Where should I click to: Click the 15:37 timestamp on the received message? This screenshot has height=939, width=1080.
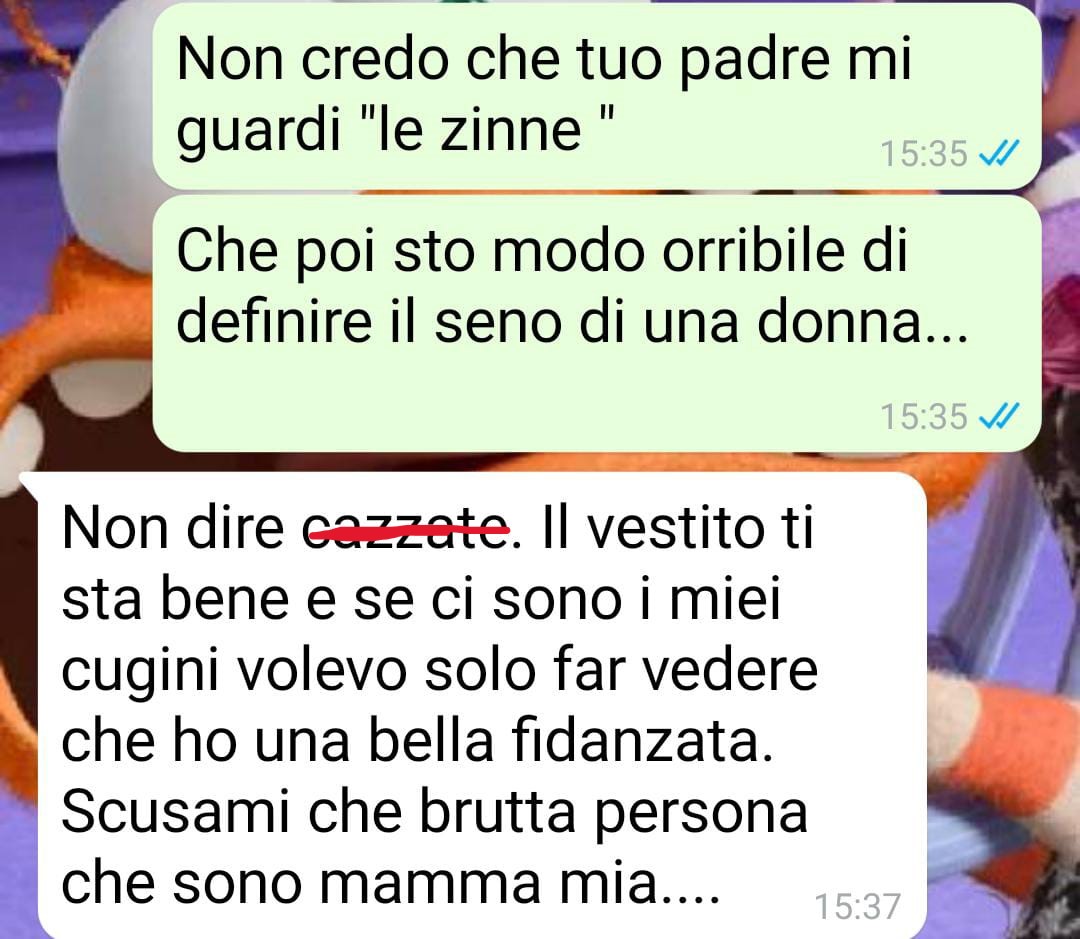tap(857, 906)
